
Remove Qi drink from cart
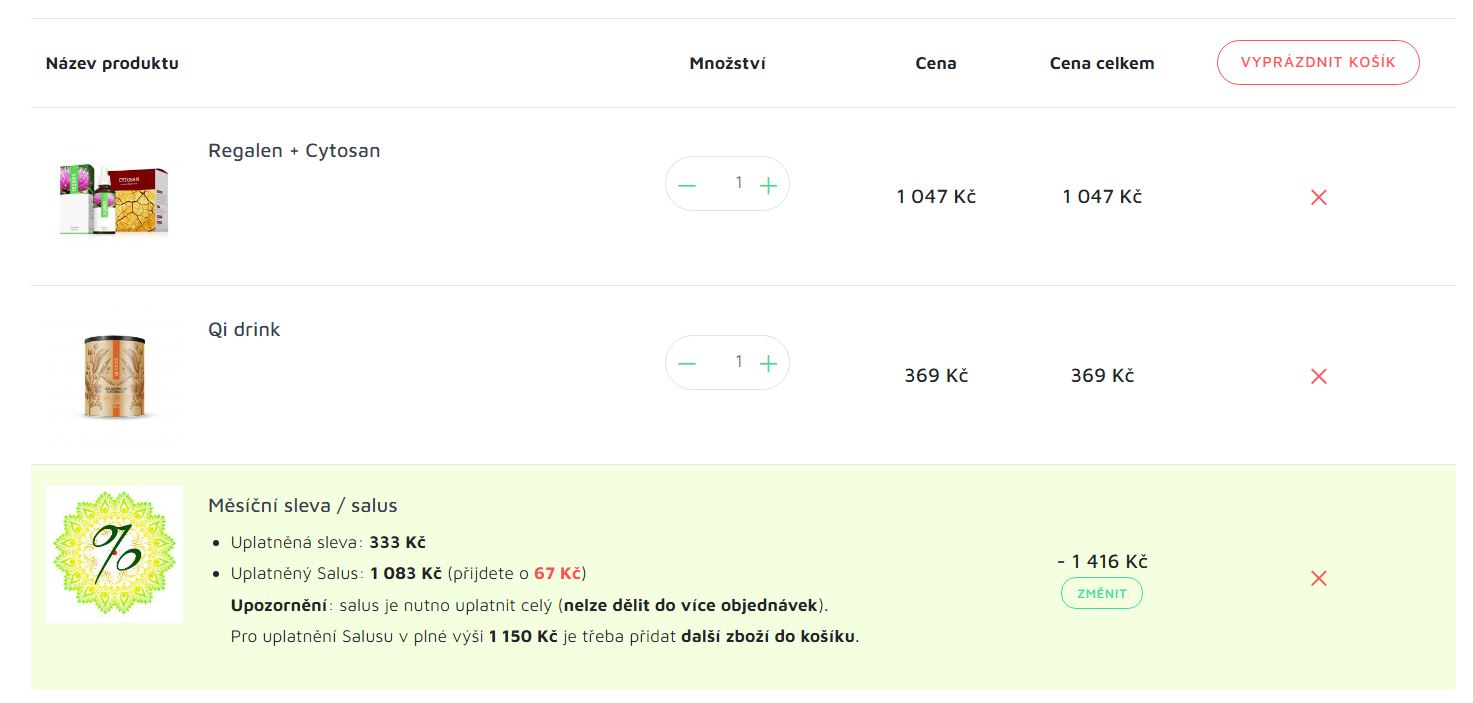[x=1318, y=376]
